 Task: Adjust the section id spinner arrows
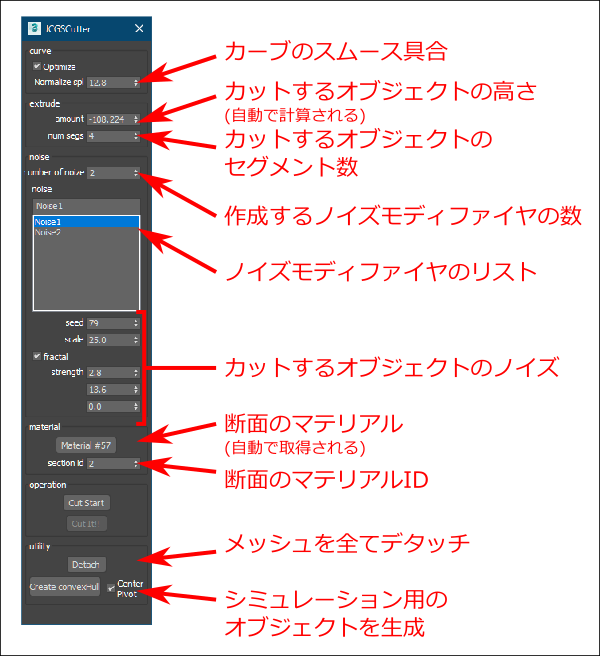click(136, 463)
